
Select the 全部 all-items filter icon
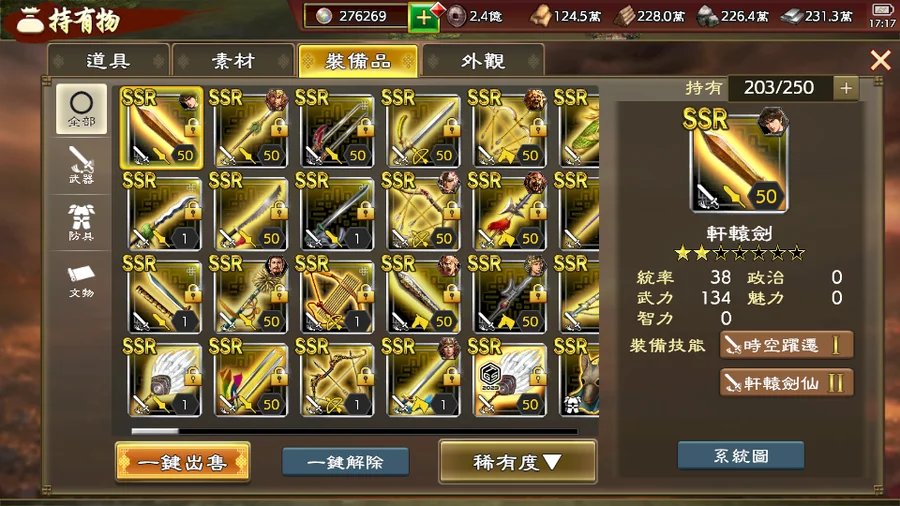pos(81,109)
